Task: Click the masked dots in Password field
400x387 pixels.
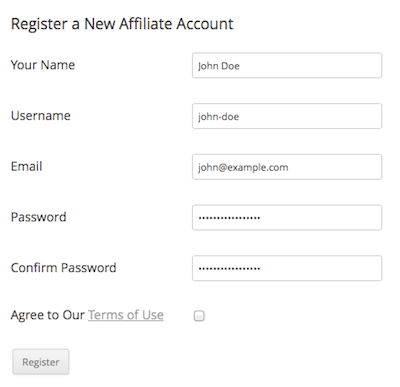Action: pyautogui.click(x=229, y=218)
